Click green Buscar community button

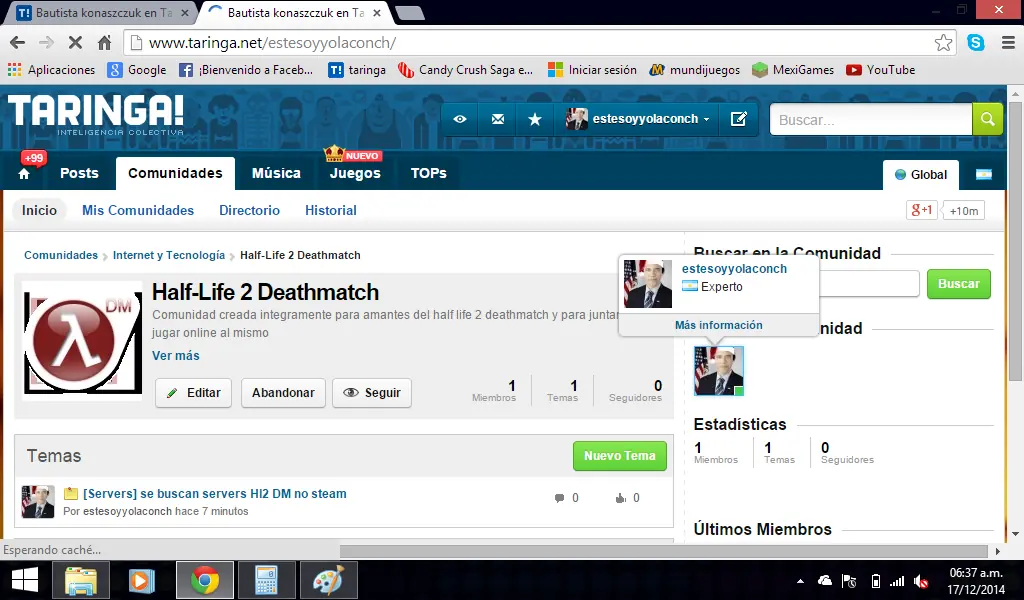point(959,284)
